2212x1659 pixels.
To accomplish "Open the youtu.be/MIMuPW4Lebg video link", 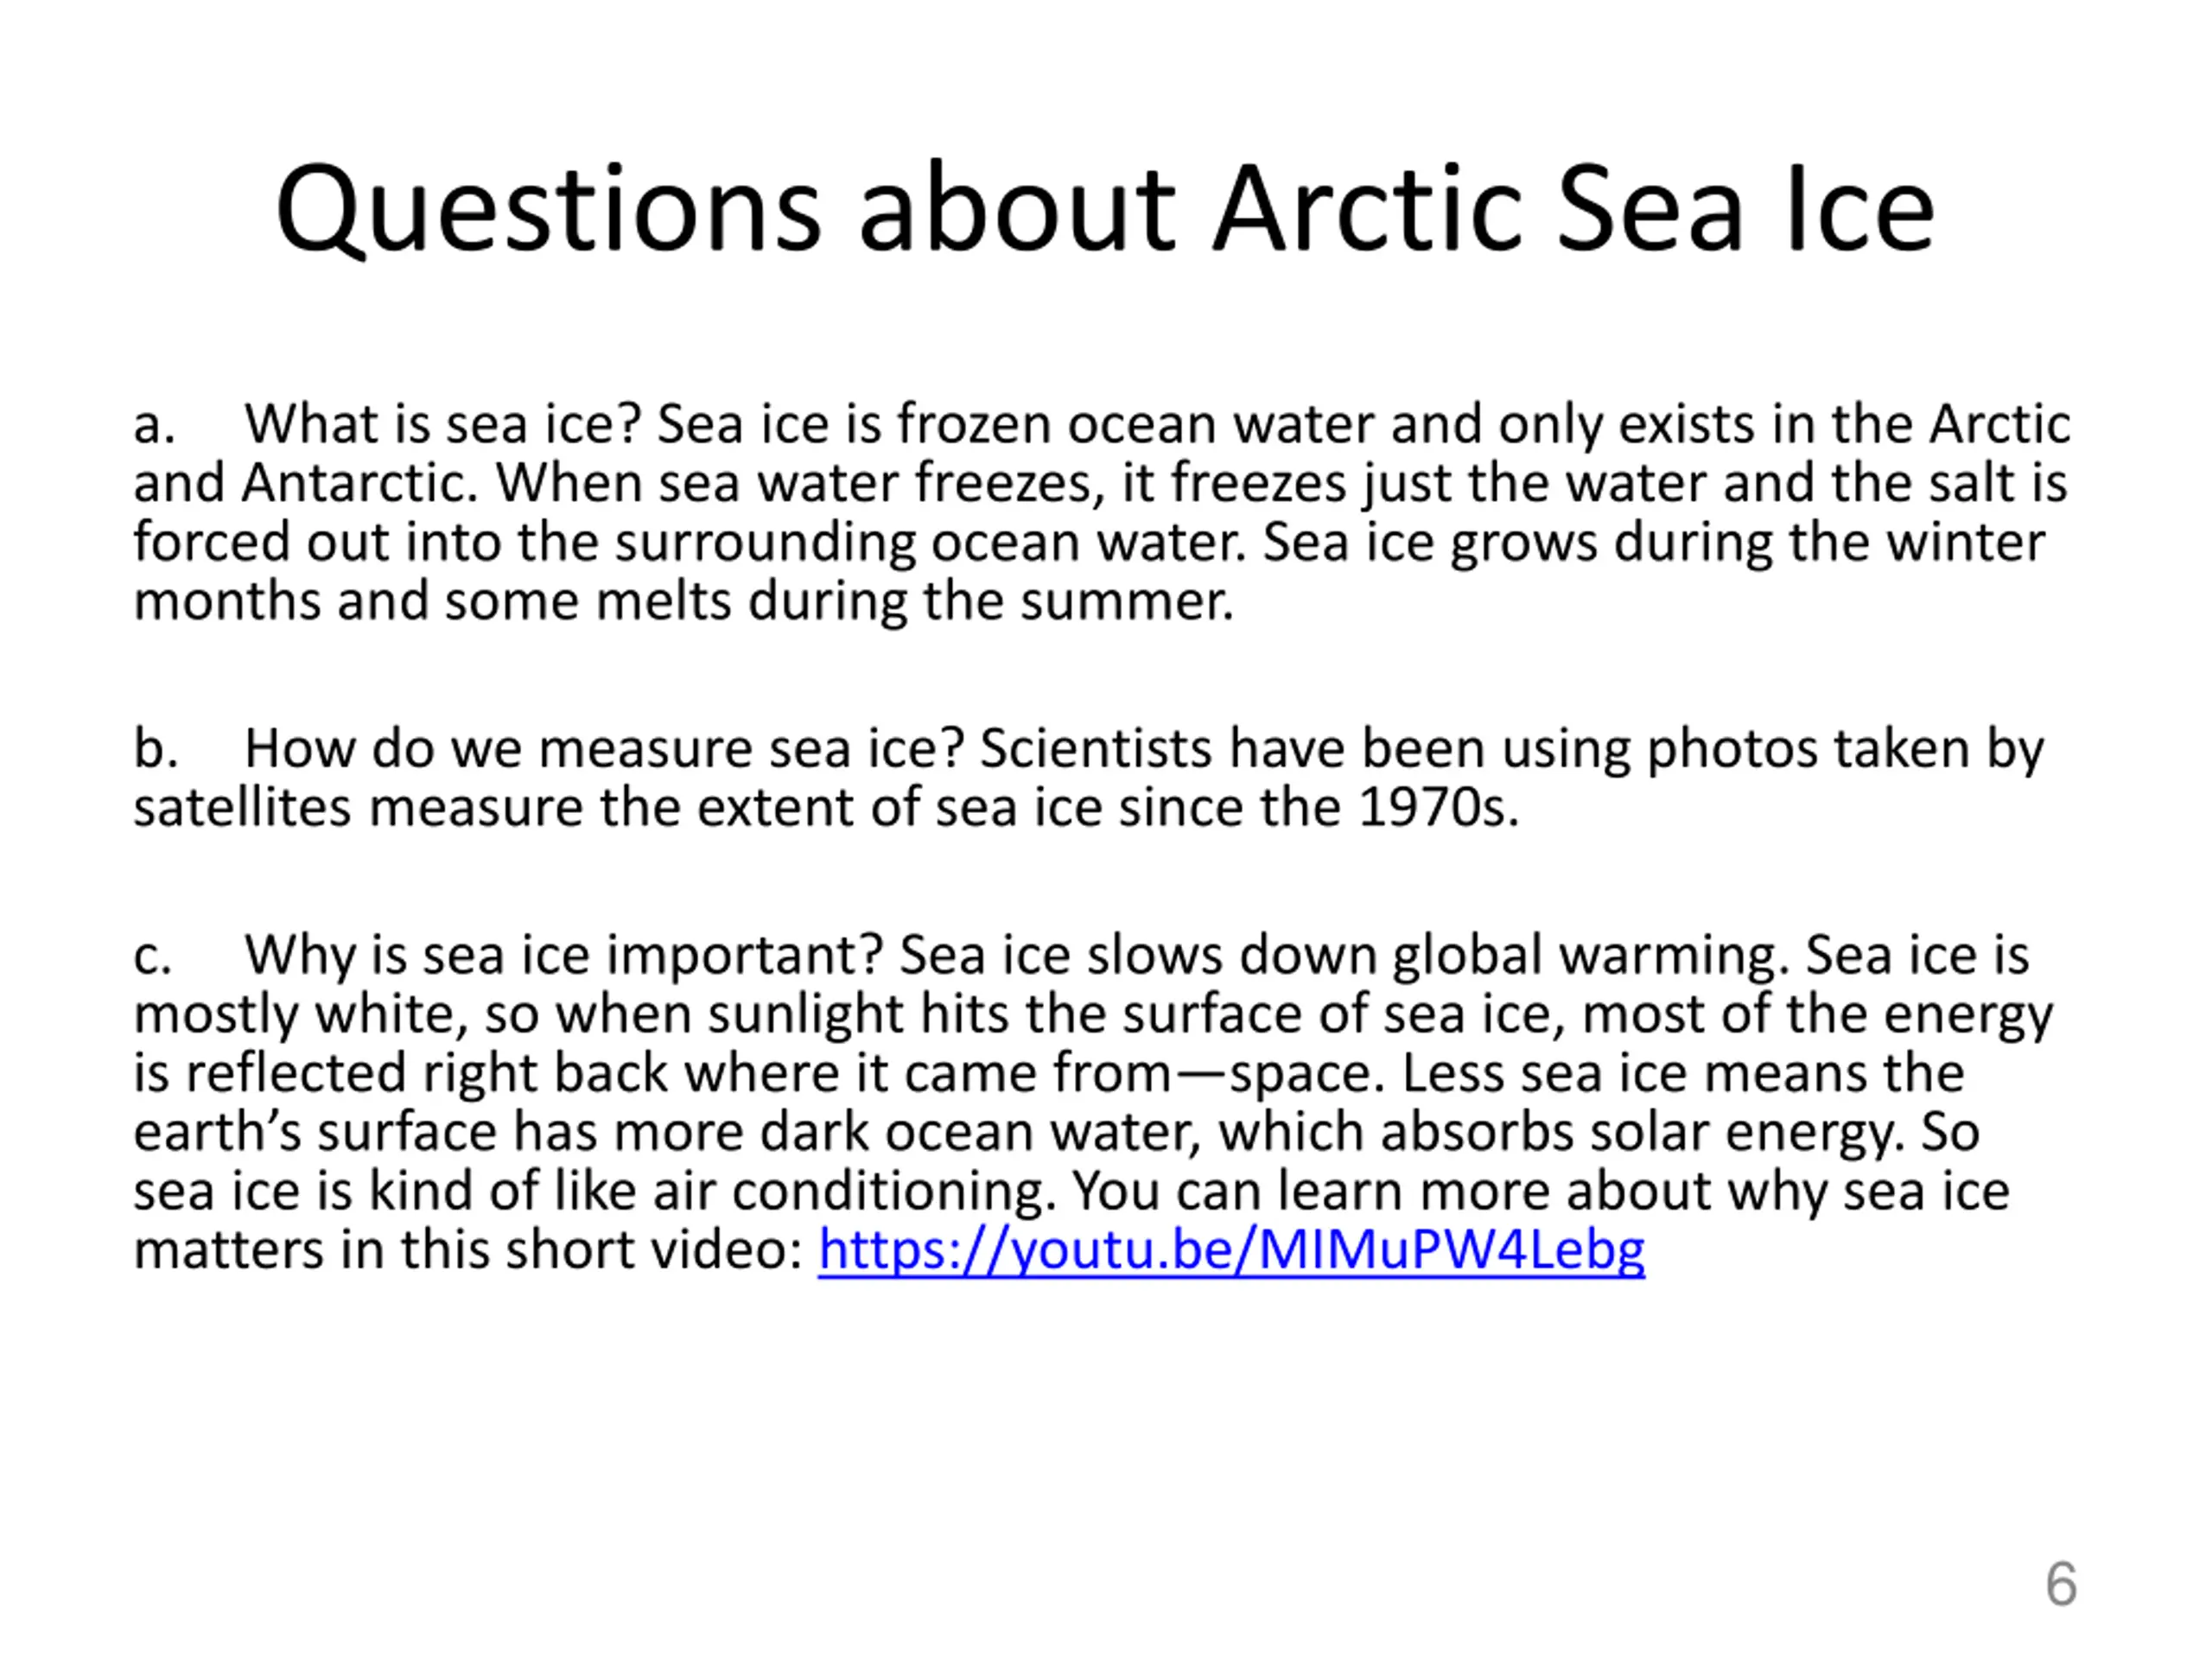I will click(x=1231, y=1251).
